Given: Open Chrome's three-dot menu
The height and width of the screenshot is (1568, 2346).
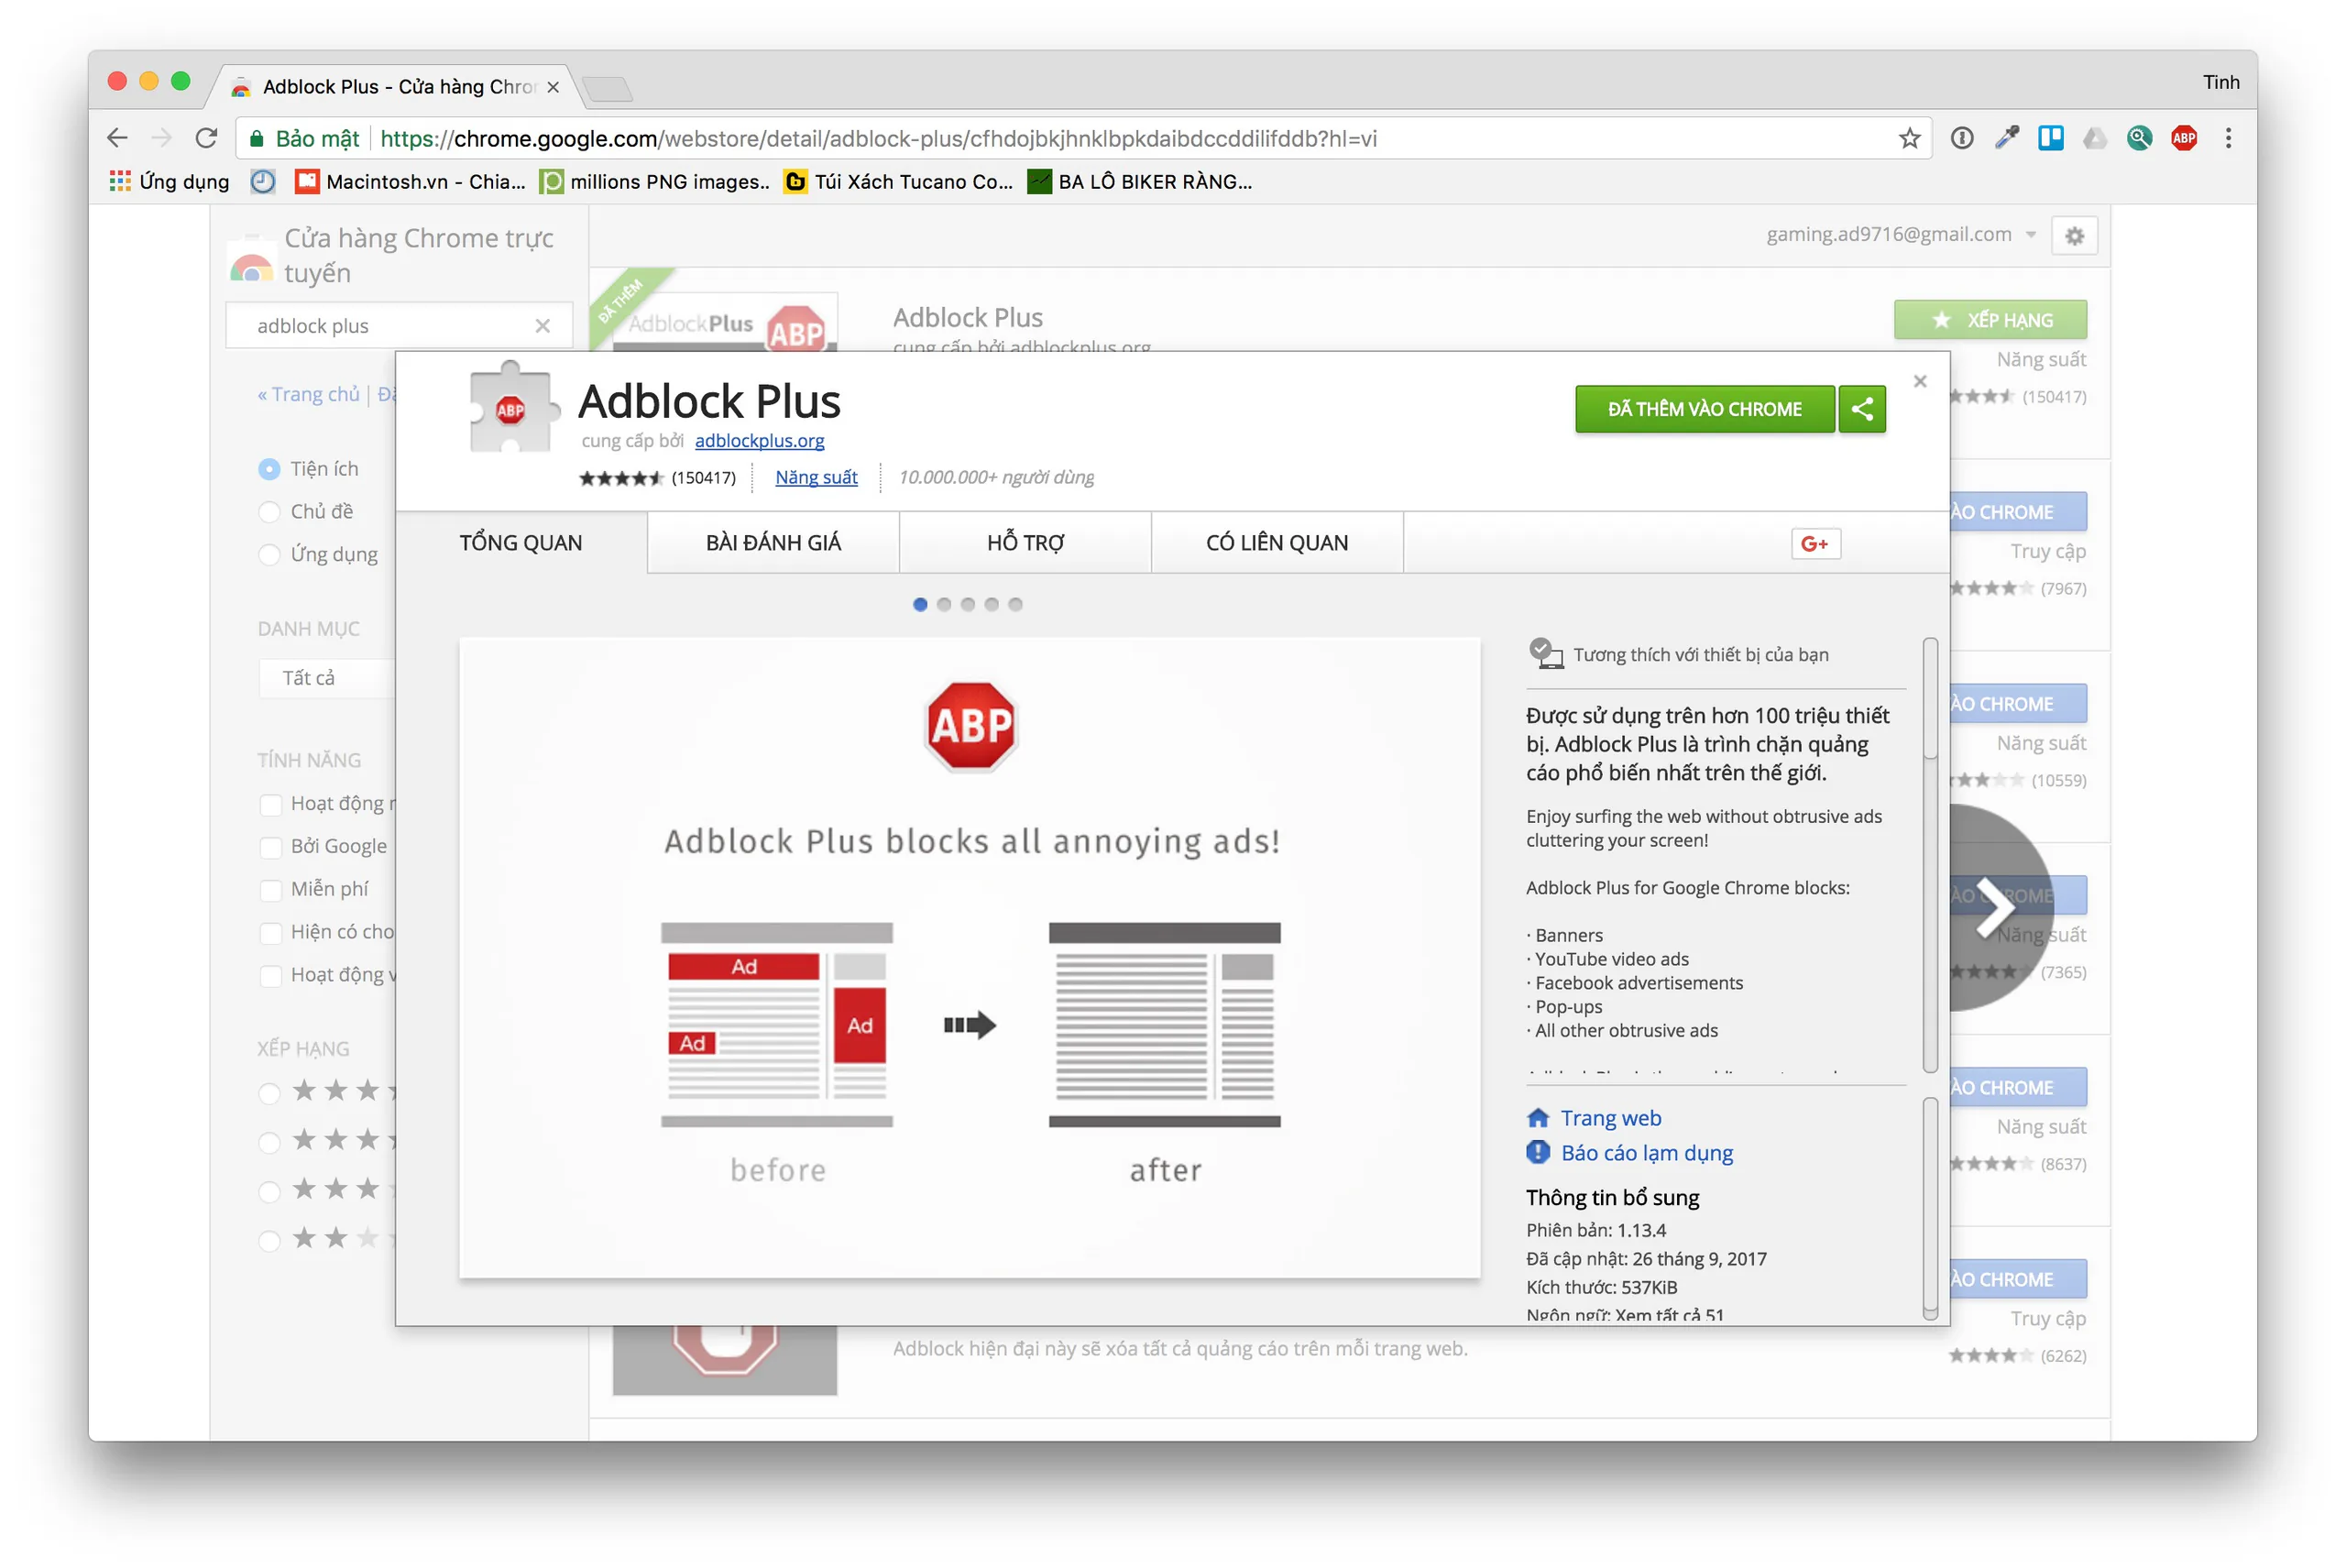Looking at the screenshot, I should pos(2228,138).
